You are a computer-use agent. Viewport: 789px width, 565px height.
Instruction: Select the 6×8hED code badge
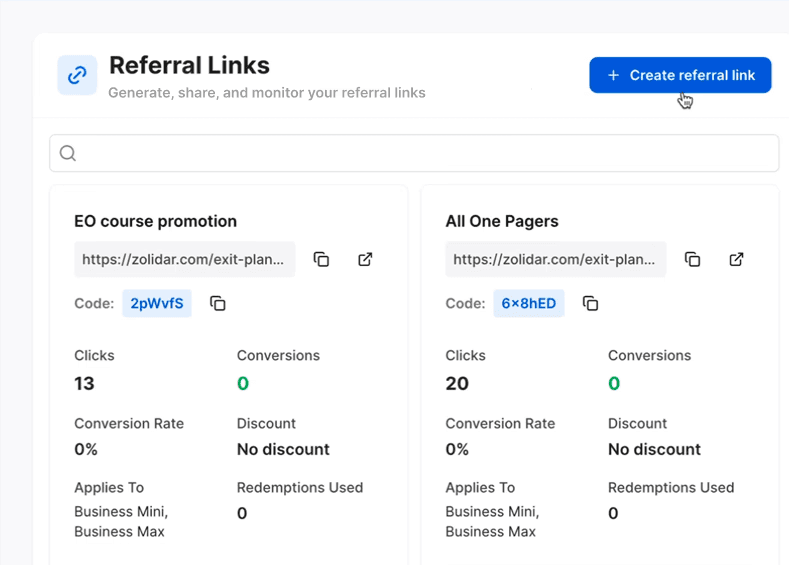(x=528, y=303)
